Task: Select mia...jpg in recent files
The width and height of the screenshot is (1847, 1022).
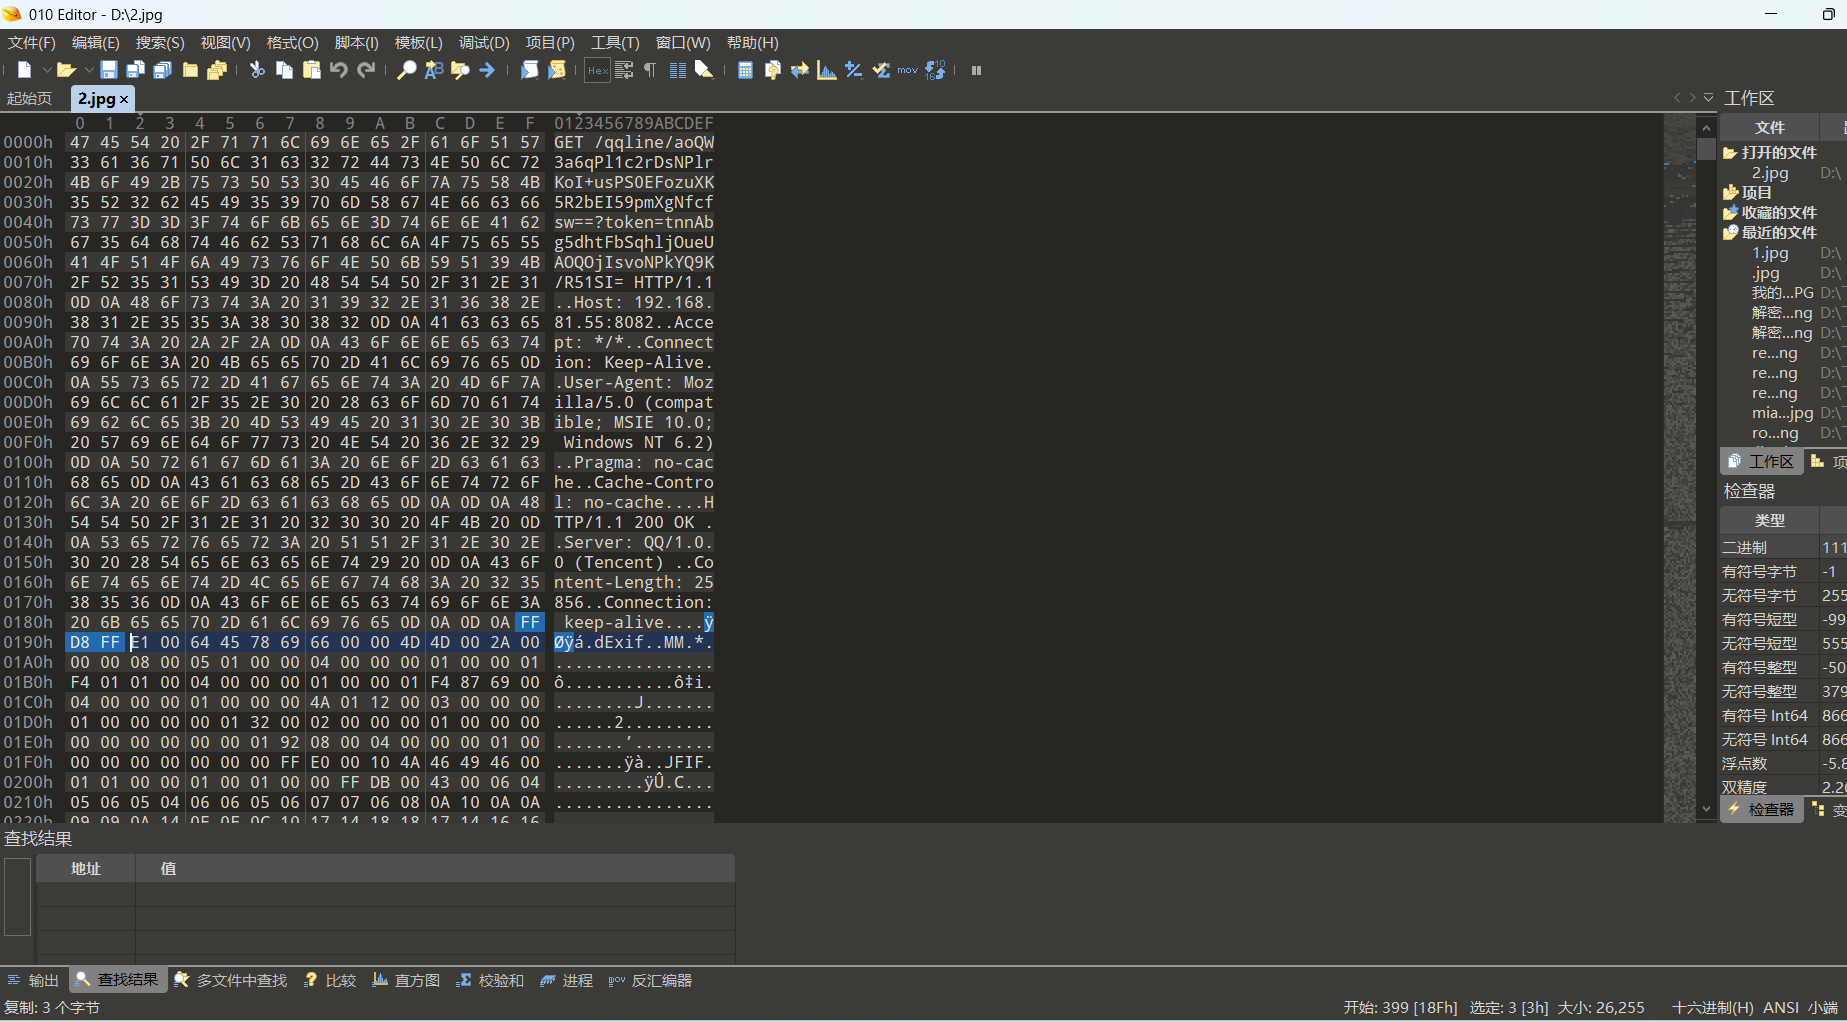Action: pyautogui.click(x=1782, y=413)
